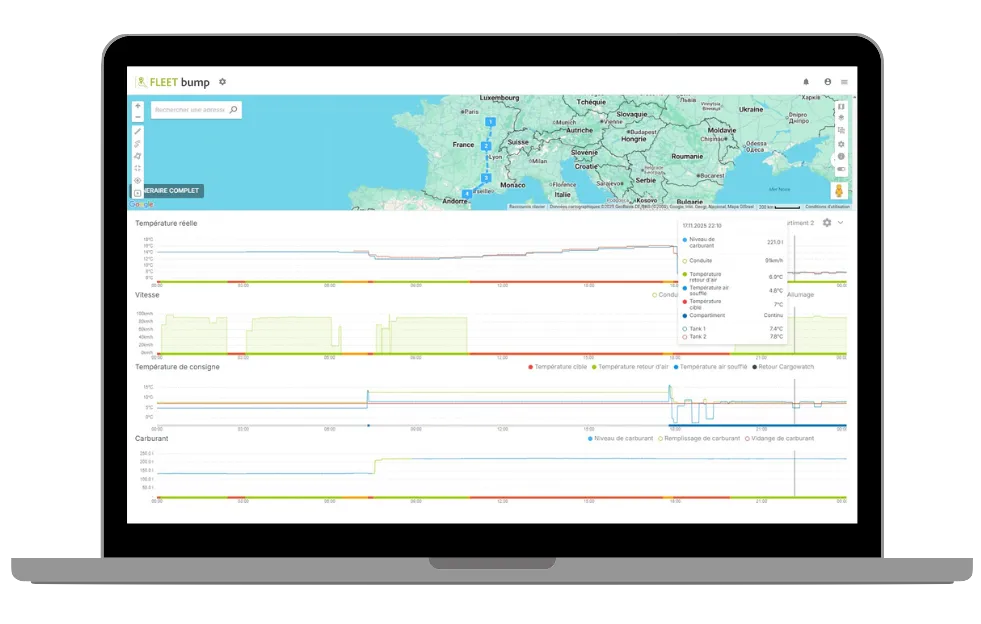Click the Google logo on the map
981x624 pixels.
tap(141, 205)
